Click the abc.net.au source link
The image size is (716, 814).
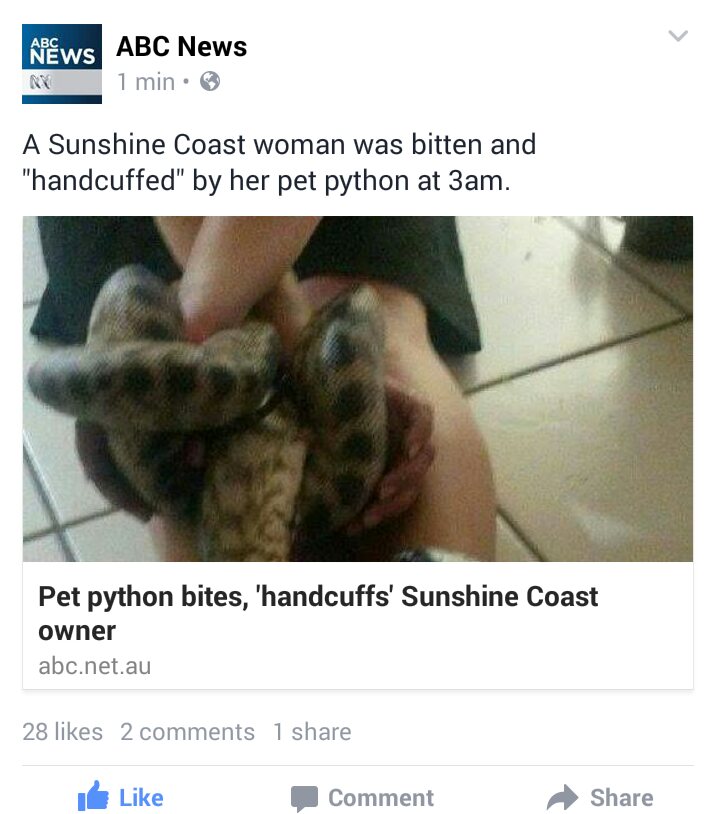tap(94, 666)
